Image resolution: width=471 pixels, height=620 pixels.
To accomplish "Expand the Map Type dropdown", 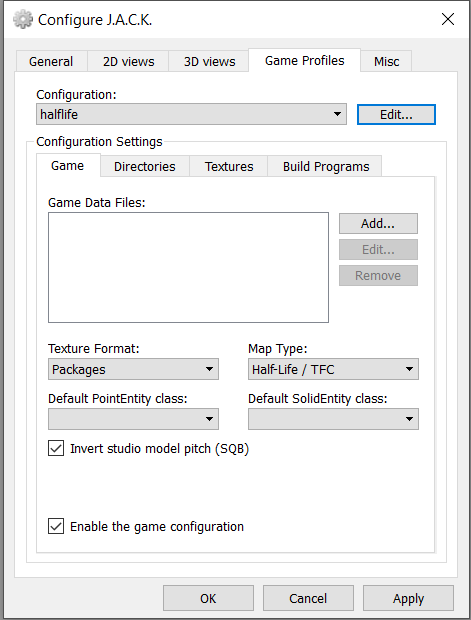I will point(333,369).
